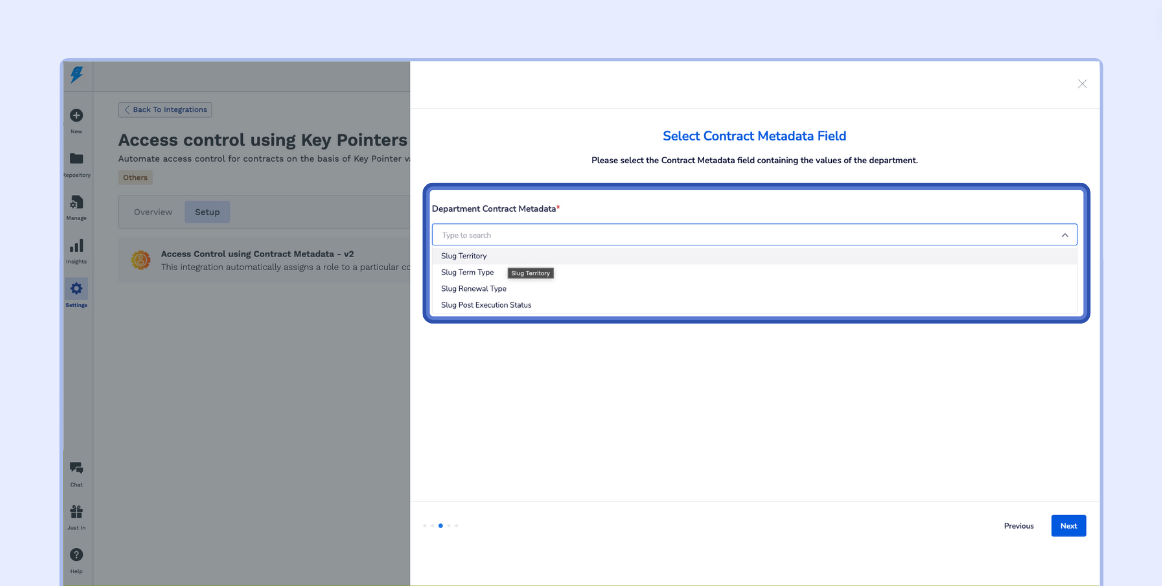The image size is (1162, 586).
Task: Select Slug Term Type option
Action: point(754,272)
